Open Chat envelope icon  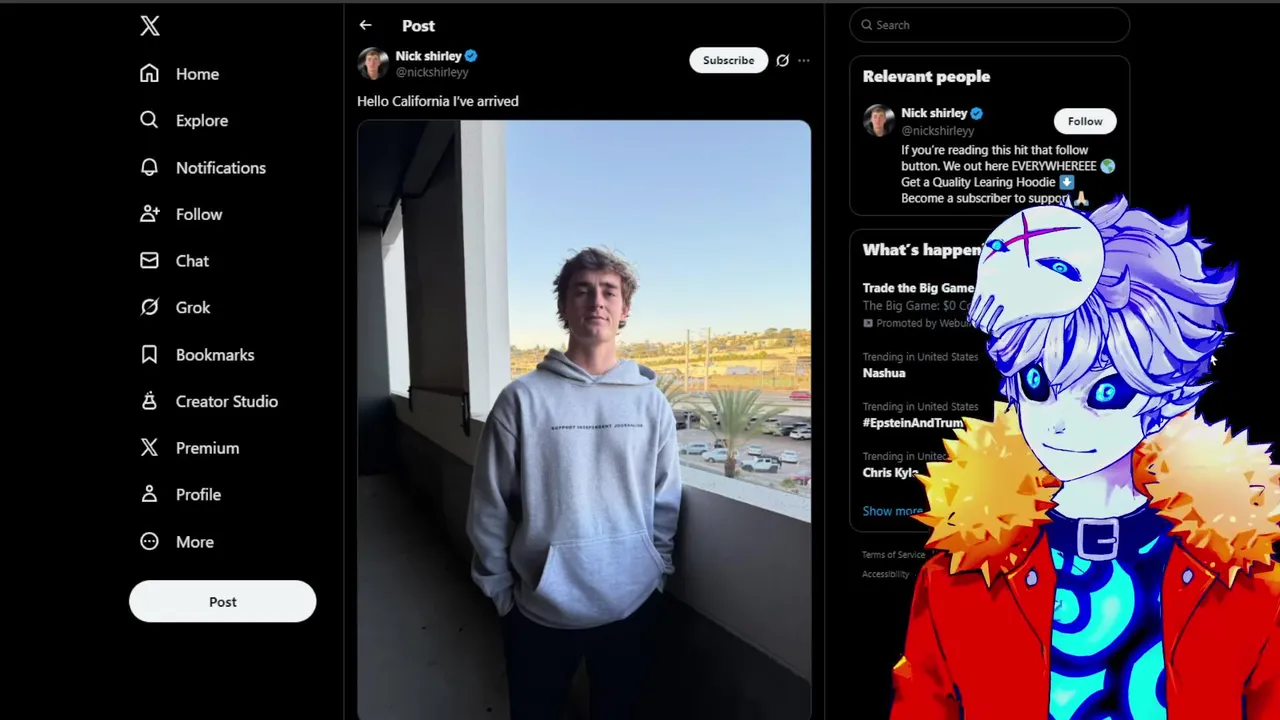[149, 261]
